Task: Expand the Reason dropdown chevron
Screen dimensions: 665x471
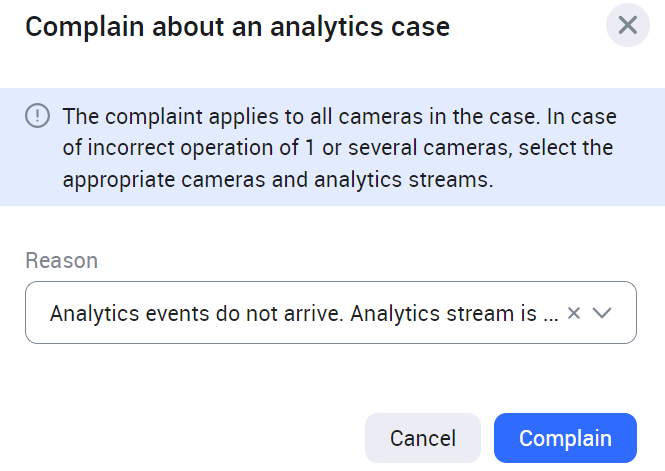Action: click(x=602, y=313)
